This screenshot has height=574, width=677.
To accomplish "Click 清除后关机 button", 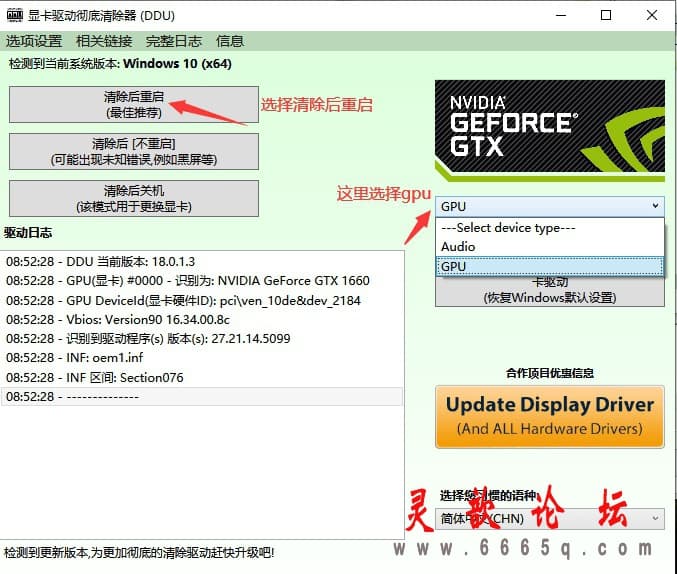I will tap(134, 199).
